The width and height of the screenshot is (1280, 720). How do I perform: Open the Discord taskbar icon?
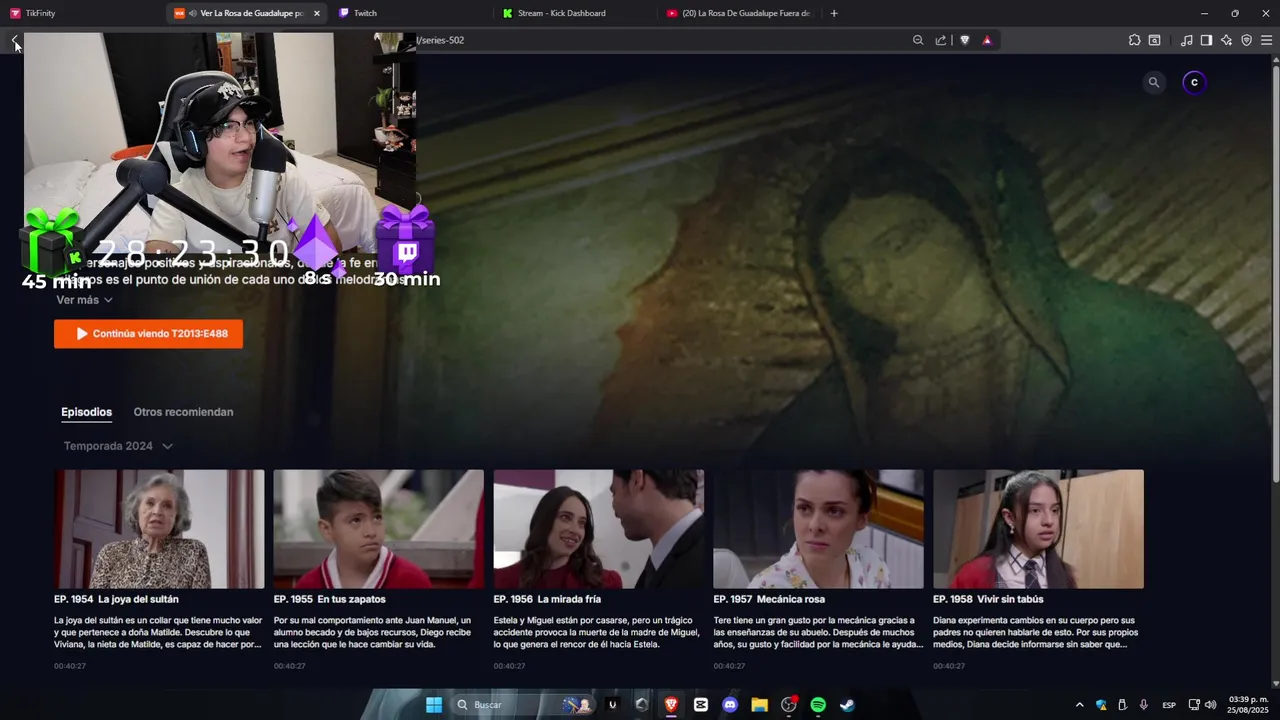click(x=730, y=705)
